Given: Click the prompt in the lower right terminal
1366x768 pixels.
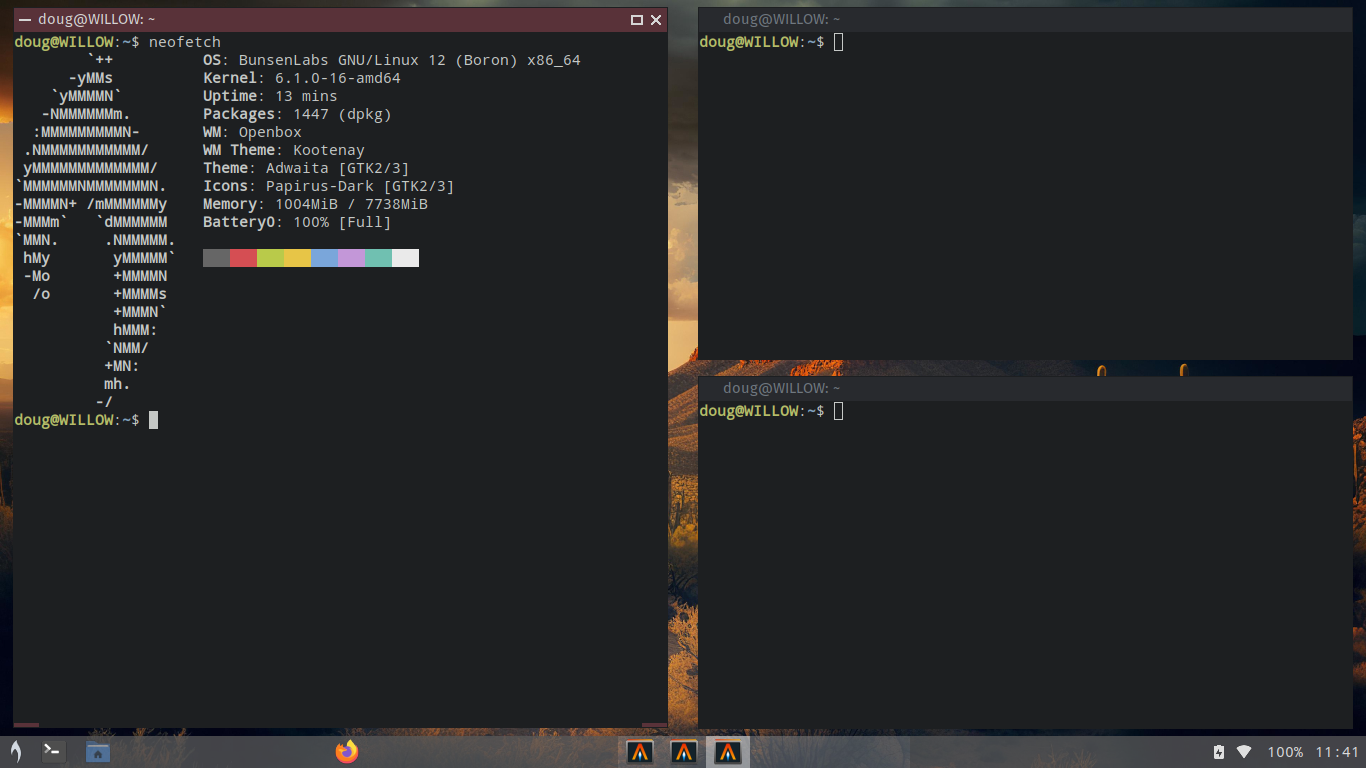Looking at the screenshot, I should pyautogui.click(x=762, y=411).
